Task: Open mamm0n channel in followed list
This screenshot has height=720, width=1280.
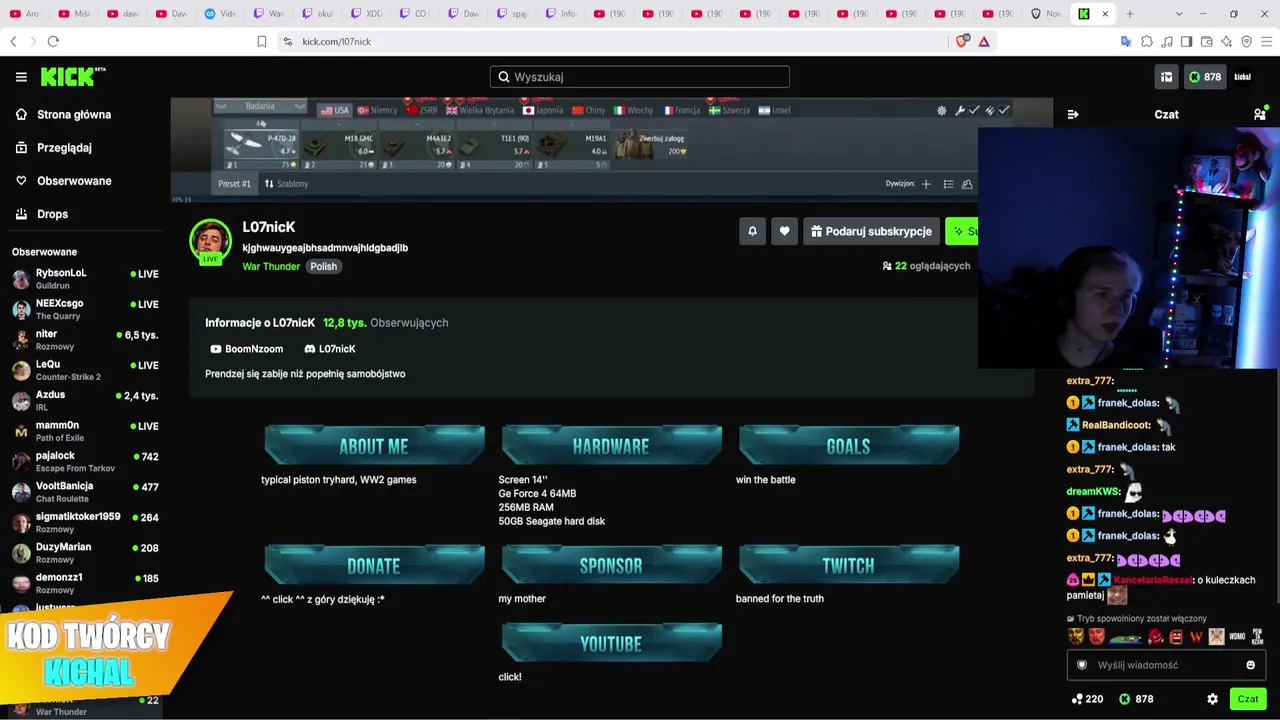Action: (x=85, y=431)
